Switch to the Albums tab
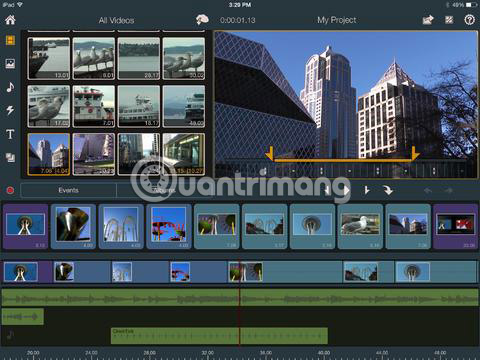The height and width of the screenshot is (360, 480). tap(164, 190)
